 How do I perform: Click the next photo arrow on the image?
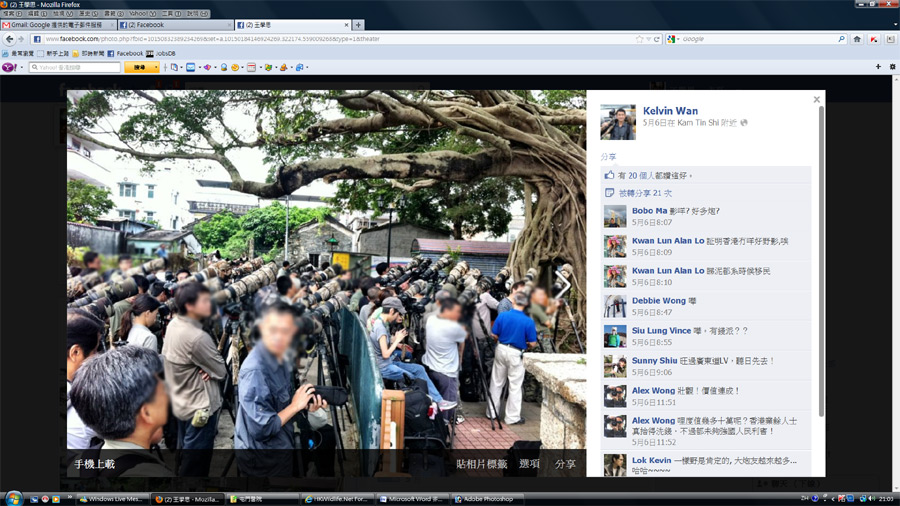coord(563,284)
